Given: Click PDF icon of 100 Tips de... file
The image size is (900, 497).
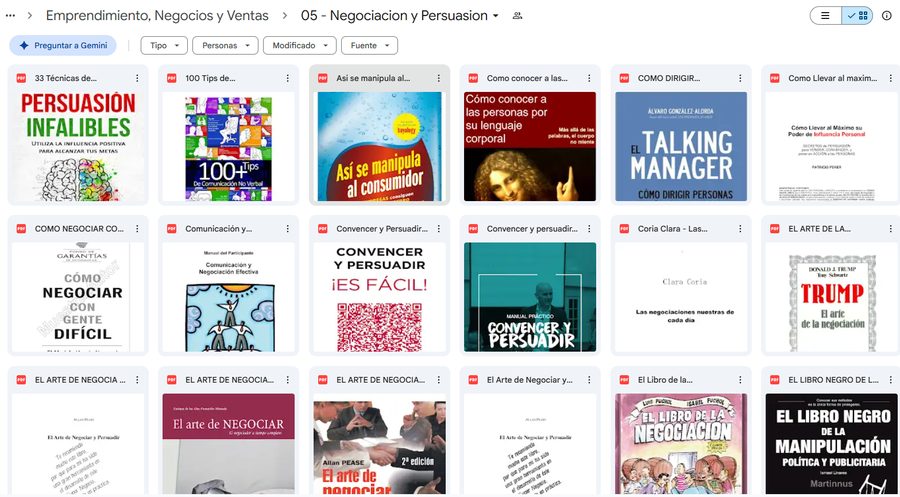Looking at the screenshot, I should (x=172, y=78).
